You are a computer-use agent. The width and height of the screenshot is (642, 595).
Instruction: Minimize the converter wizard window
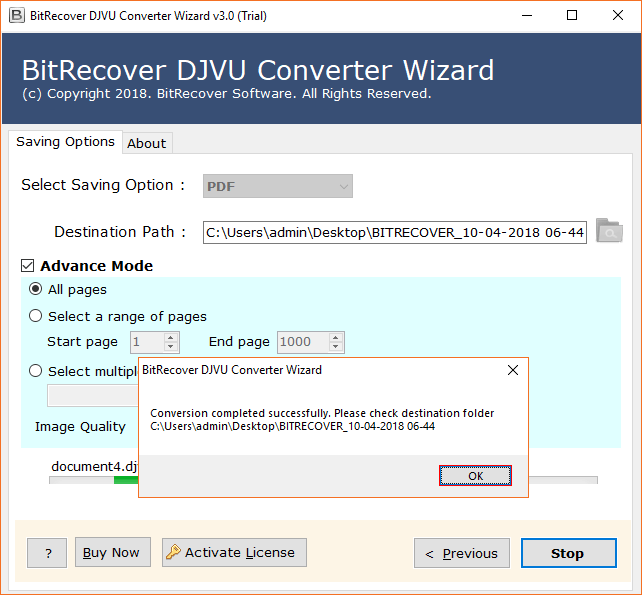(x=527, y=16)
